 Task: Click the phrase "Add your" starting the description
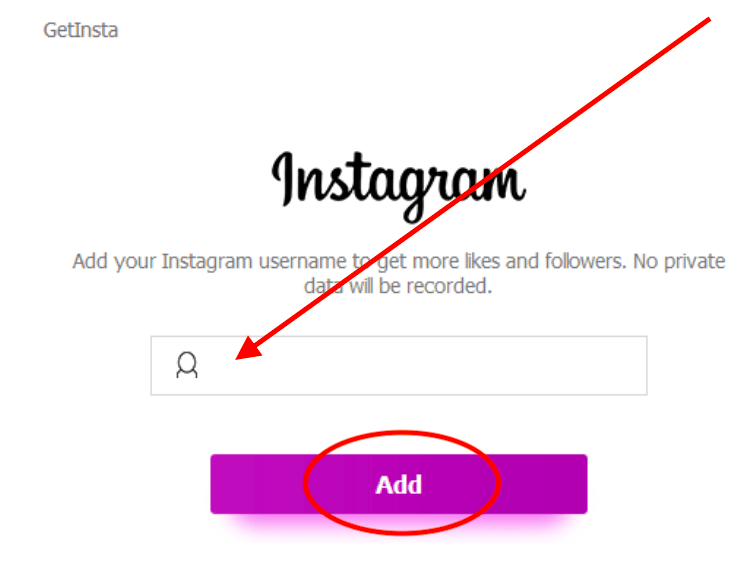tap(114, 262)
